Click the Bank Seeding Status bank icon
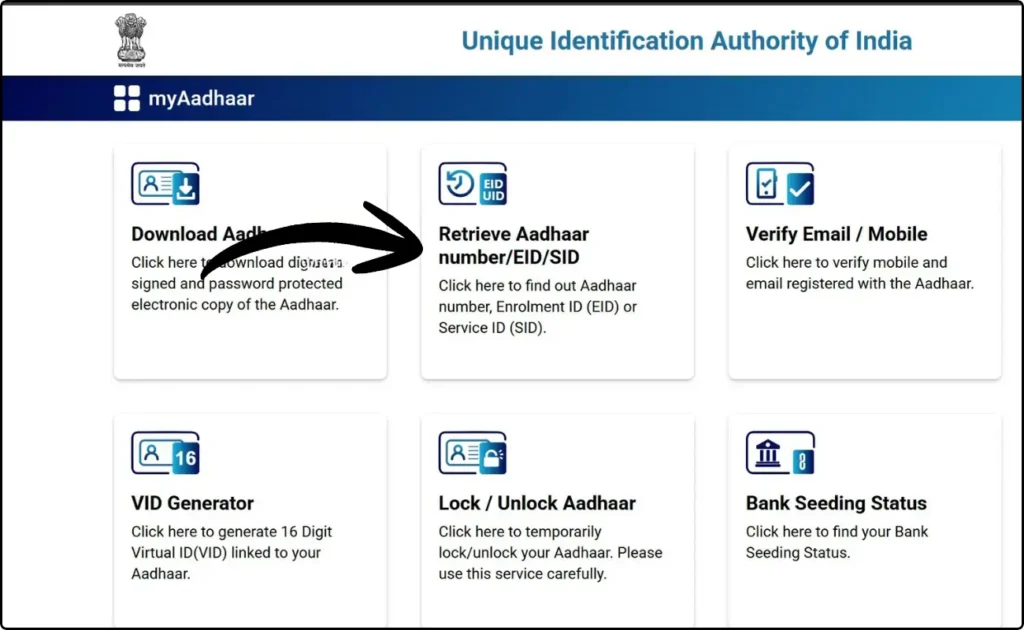This screenshot has width=1024, height=630. click(780, 453)
